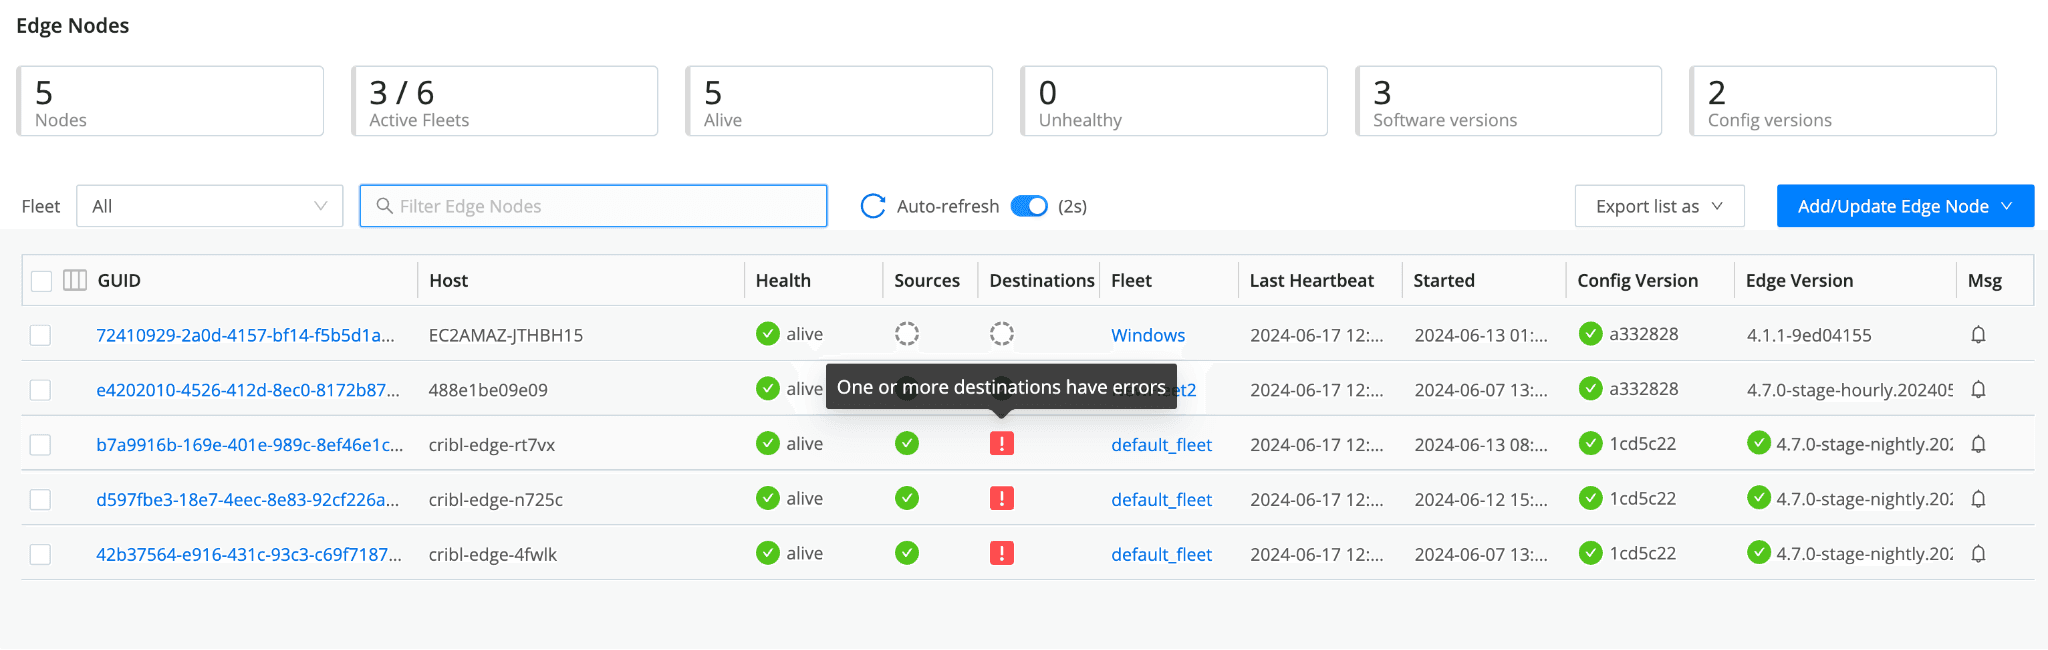The image size is (2048, 650).
Task: Open the column chooser icon next to GUID
Action: point(75,281)
